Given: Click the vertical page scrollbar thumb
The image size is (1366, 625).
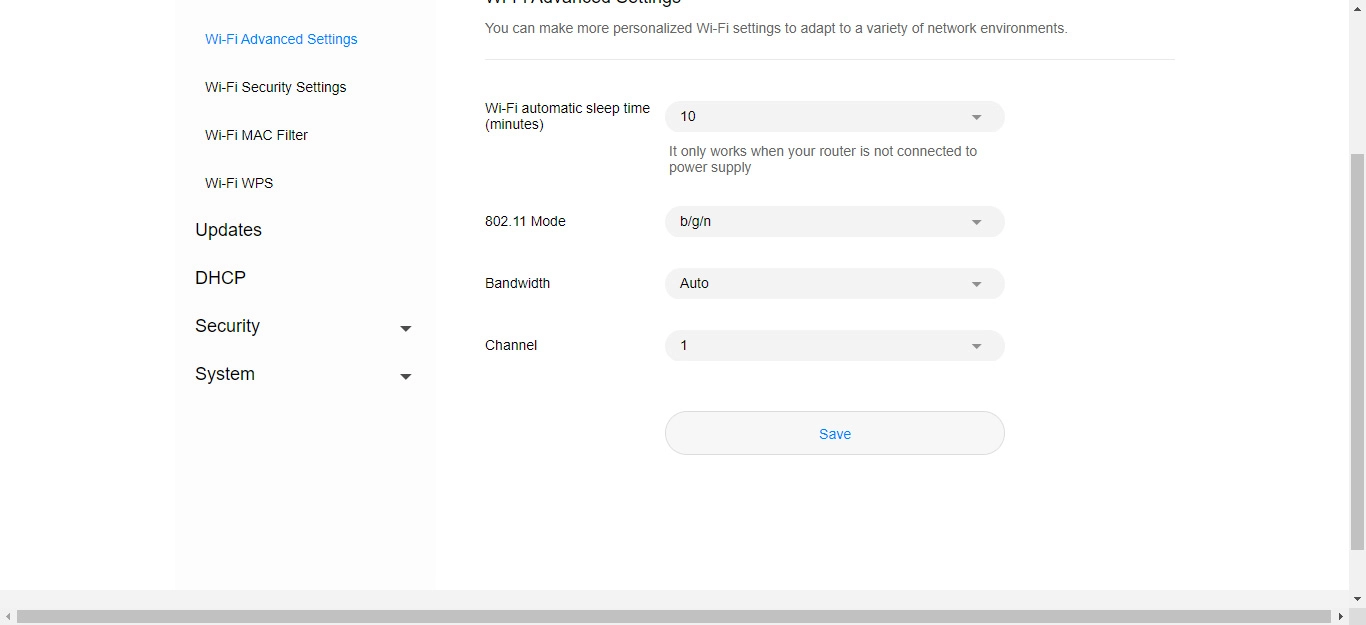Looking at the screenshot, I should tap(1357, 350).
